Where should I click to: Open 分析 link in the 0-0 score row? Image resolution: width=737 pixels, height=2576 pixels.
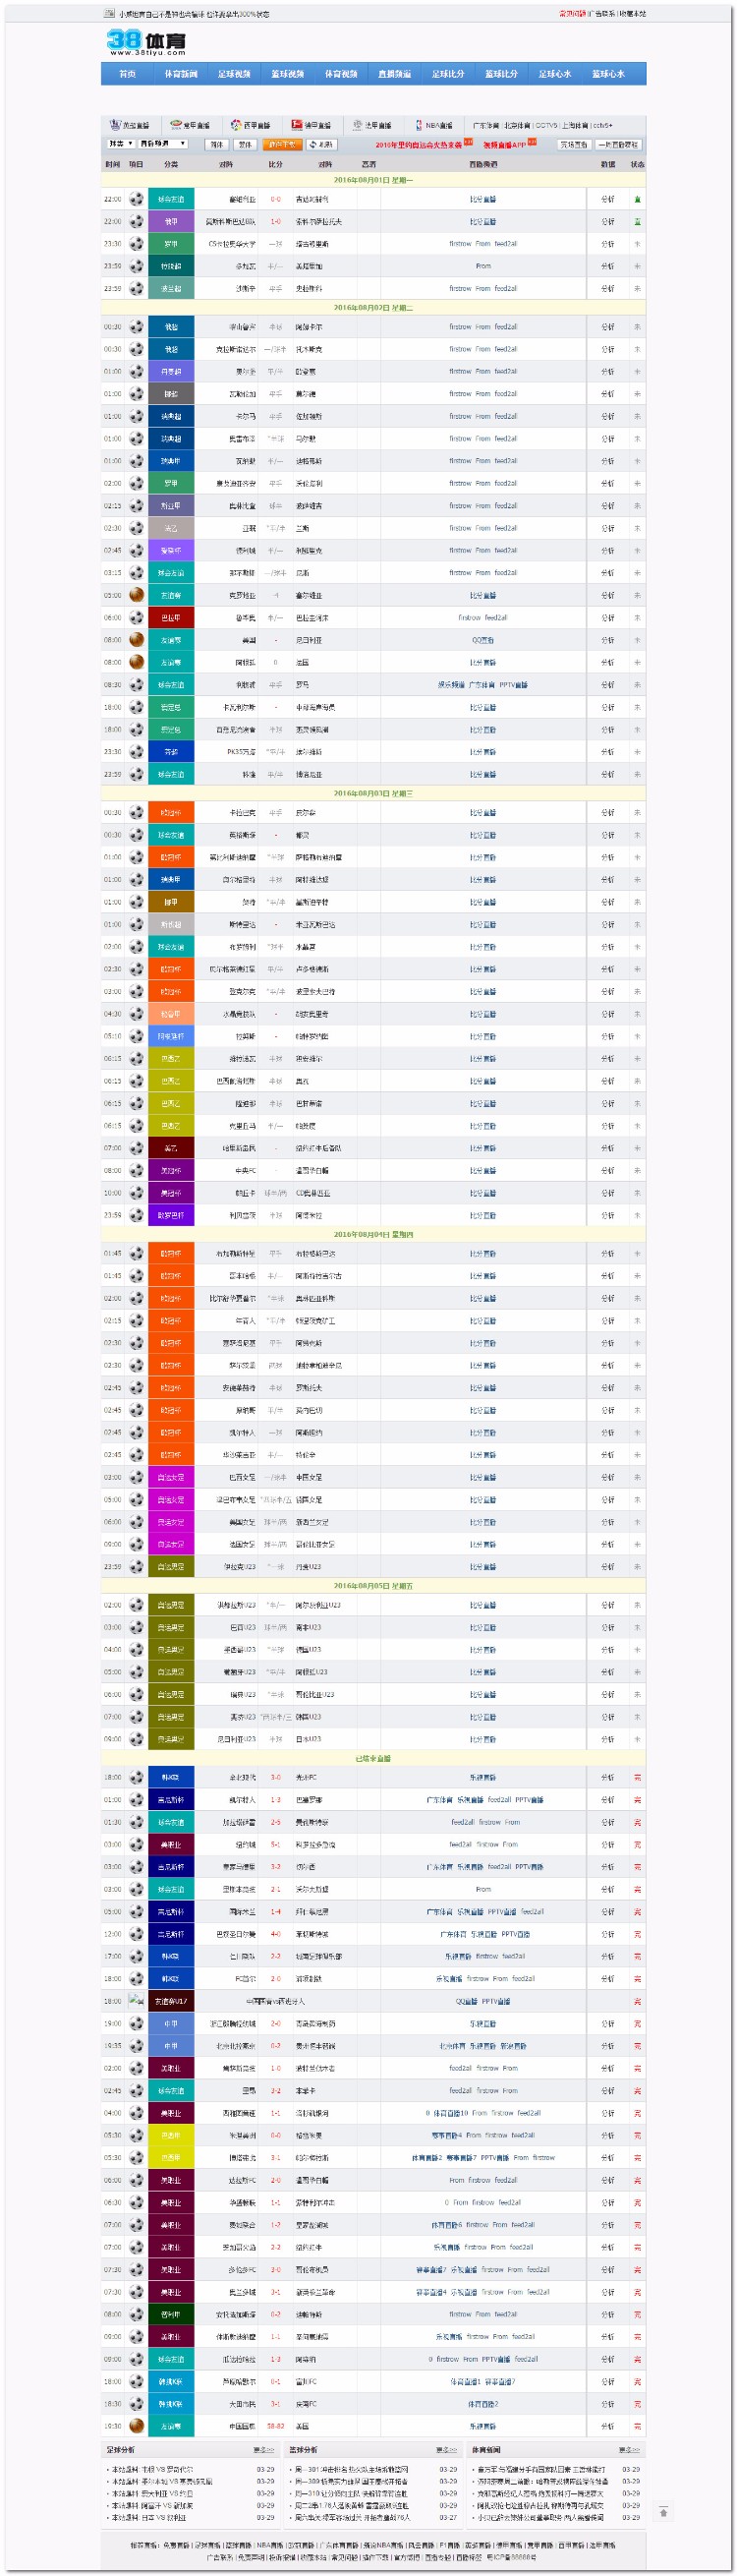coord(608,199)
